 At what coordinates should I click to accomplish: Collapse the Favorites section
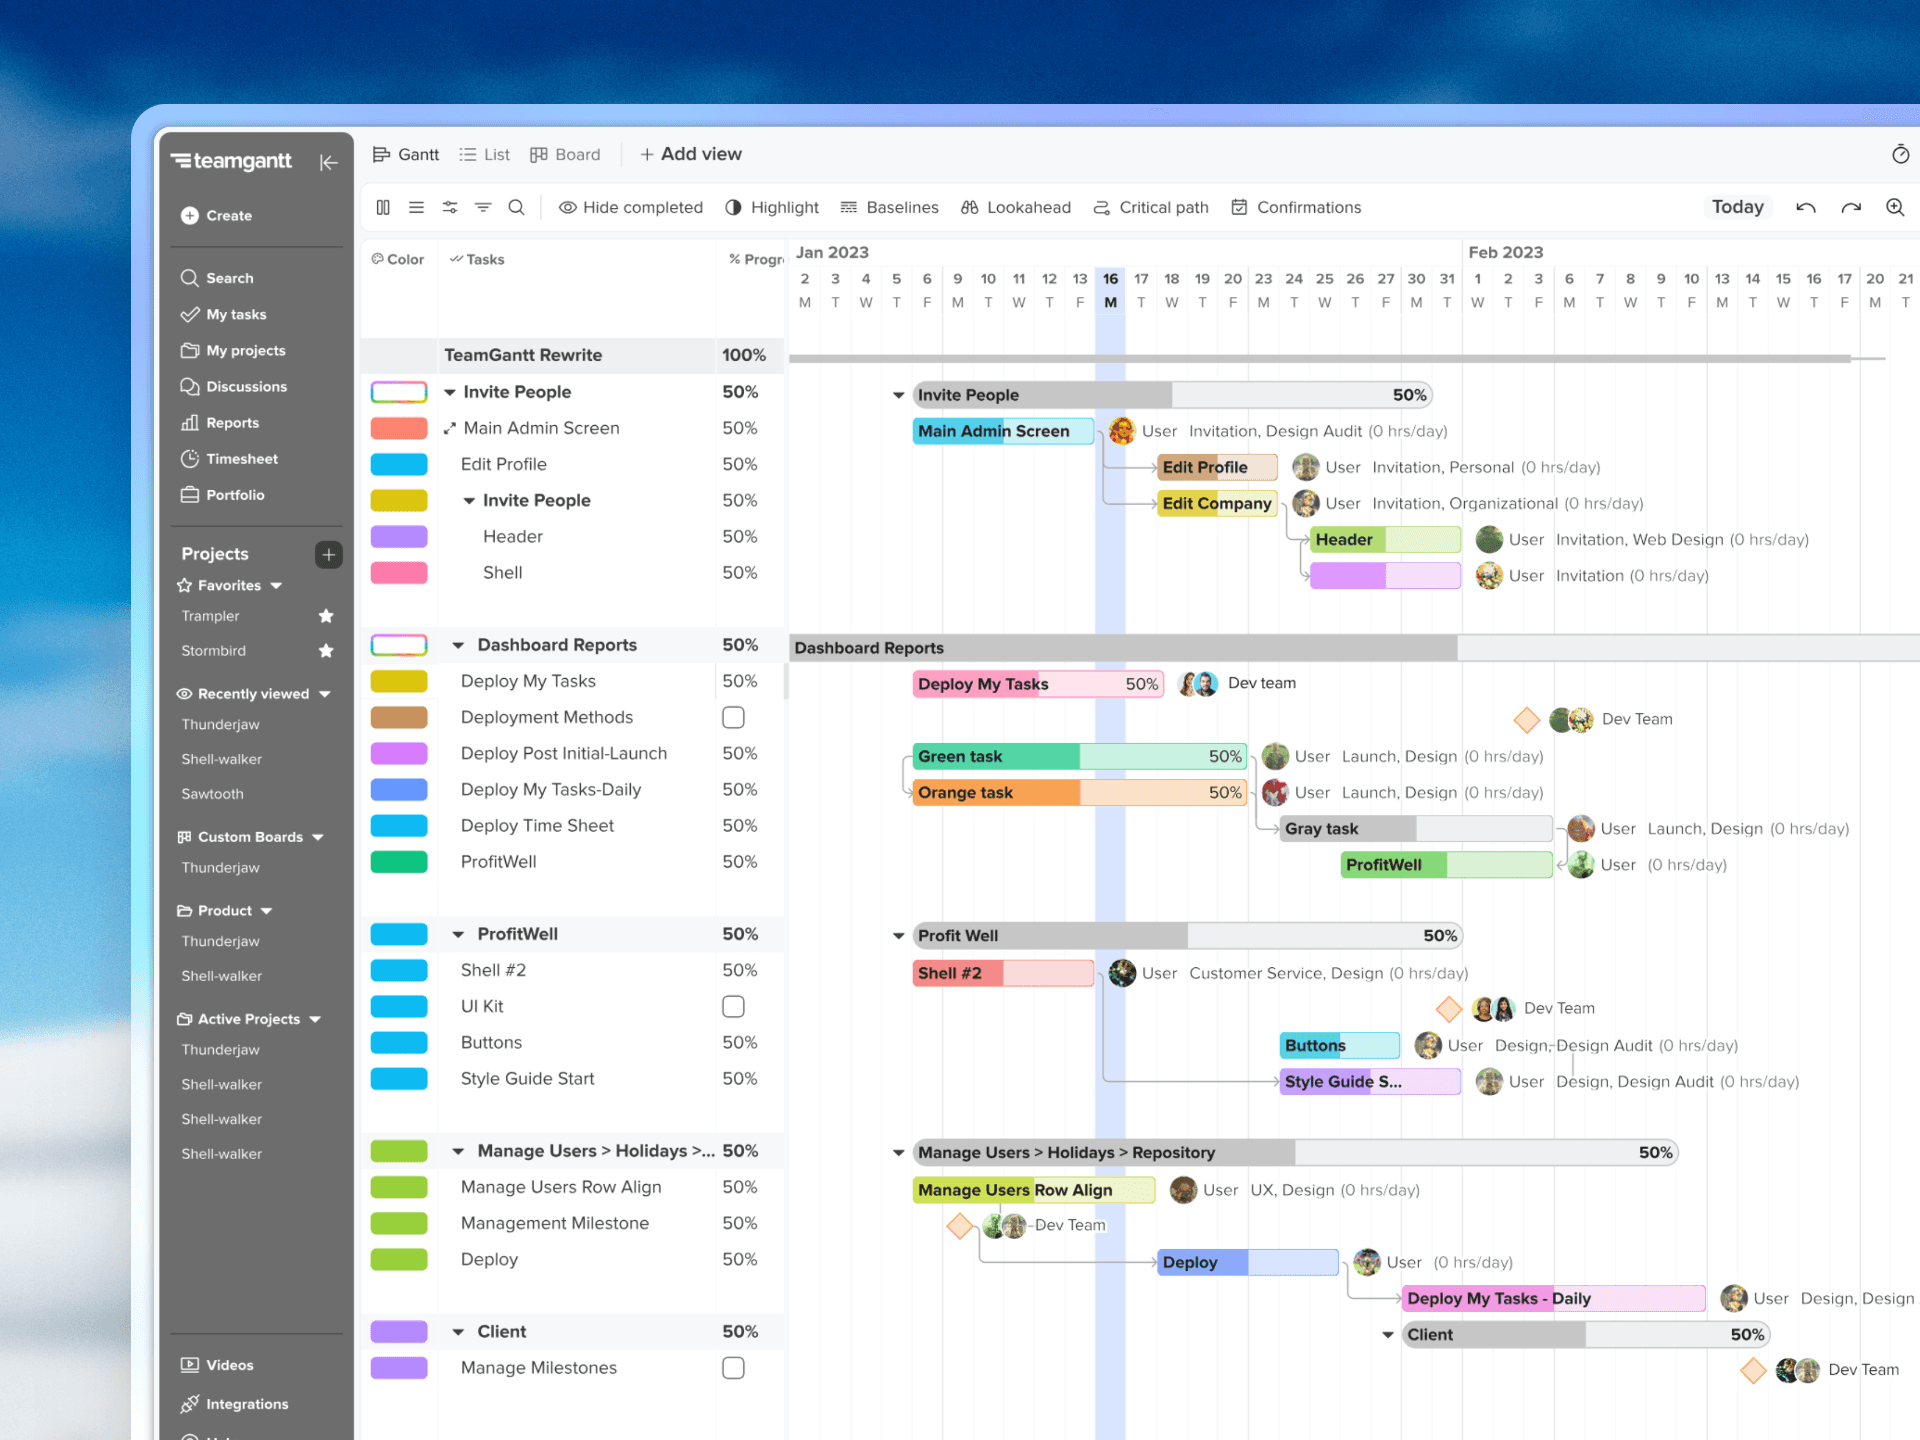pyautogui.click(x=276, y=586)
